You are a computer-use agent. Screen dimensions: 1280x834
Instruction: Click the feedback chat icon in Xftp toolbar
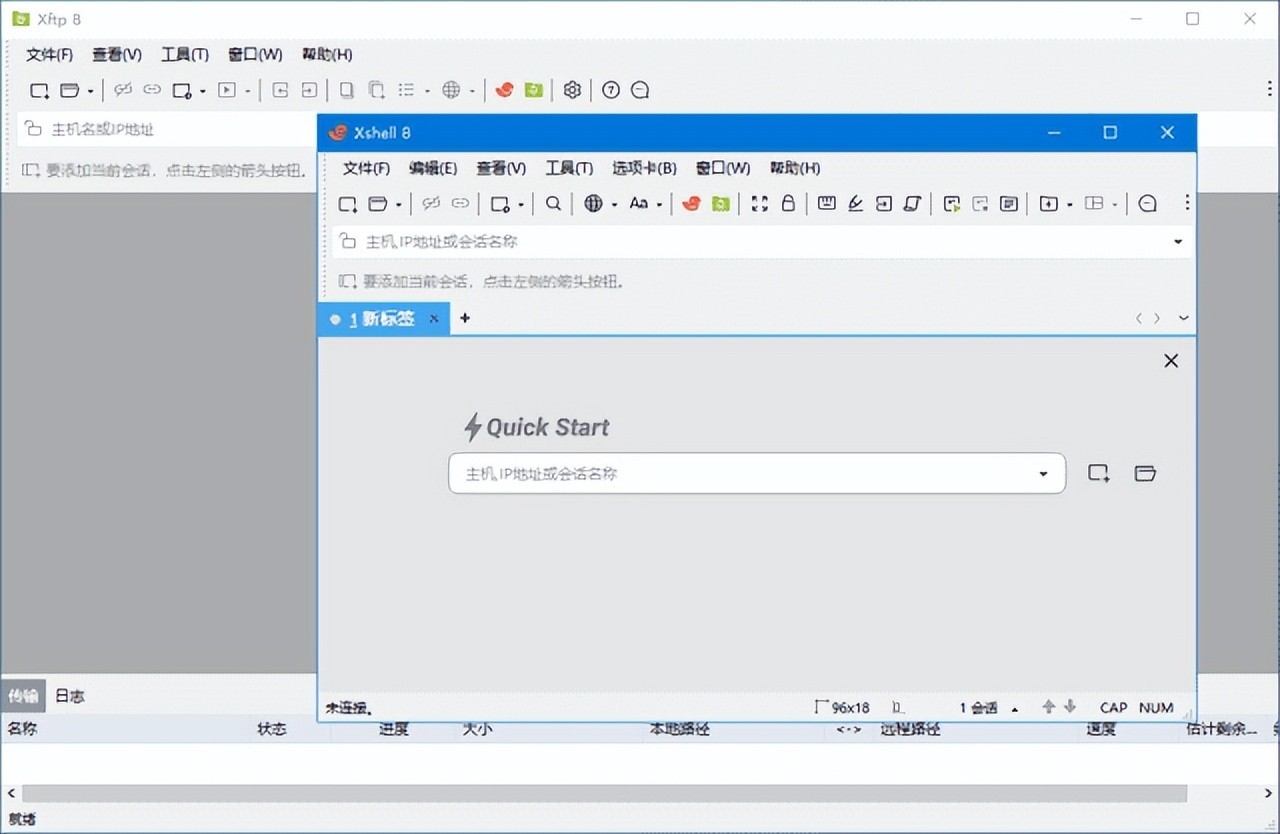640,90
